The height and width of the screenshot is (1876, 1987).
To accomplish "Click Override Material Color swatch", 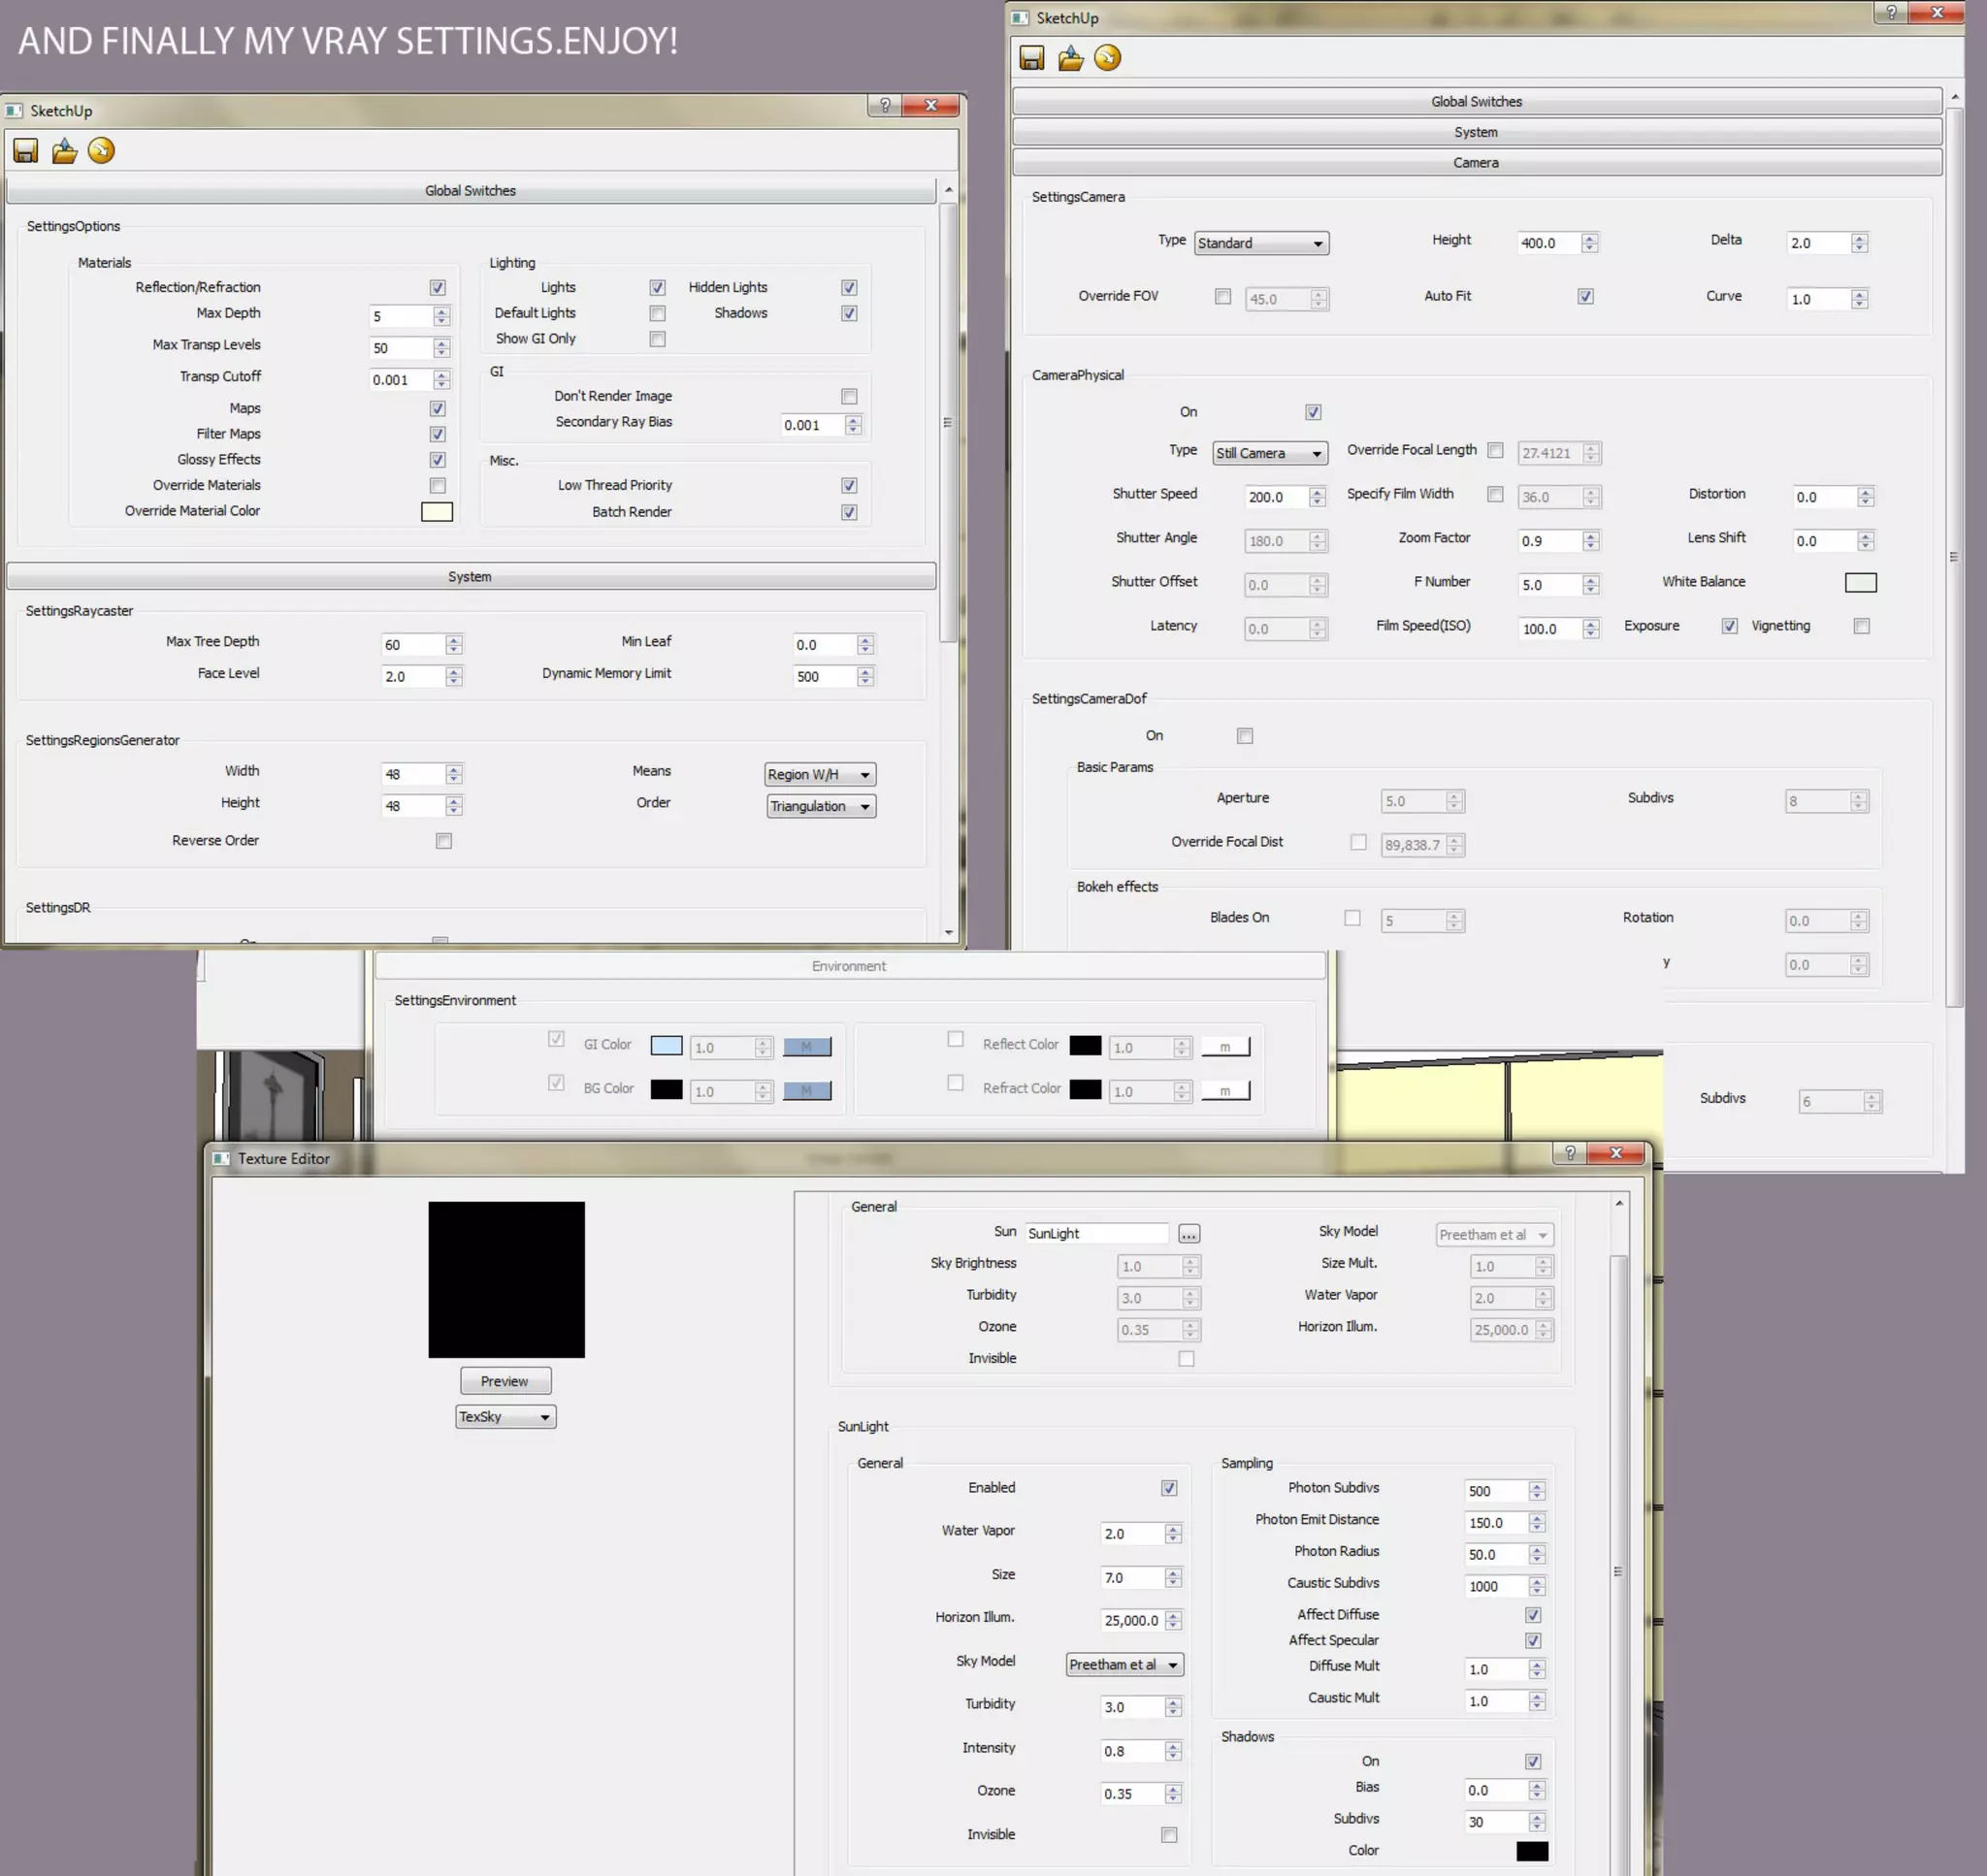I will coord(437,512).
